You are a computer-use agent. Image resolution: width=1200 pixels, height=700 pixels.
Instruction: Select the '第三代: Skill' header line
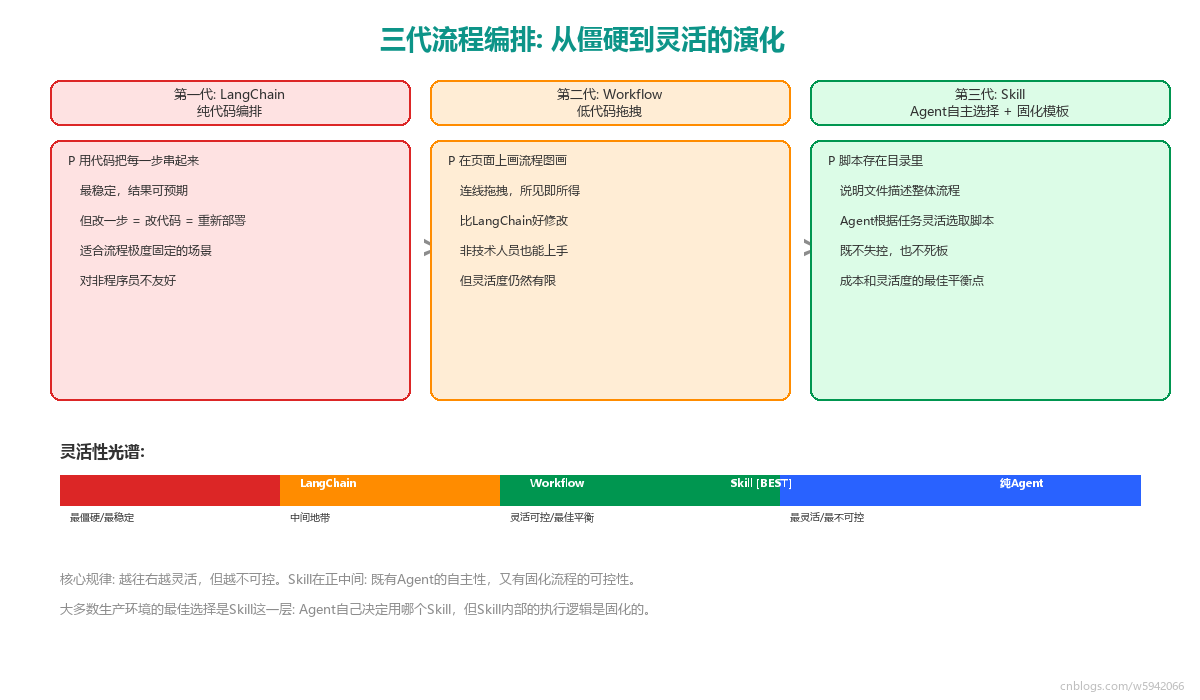click(x=990, y=94)
